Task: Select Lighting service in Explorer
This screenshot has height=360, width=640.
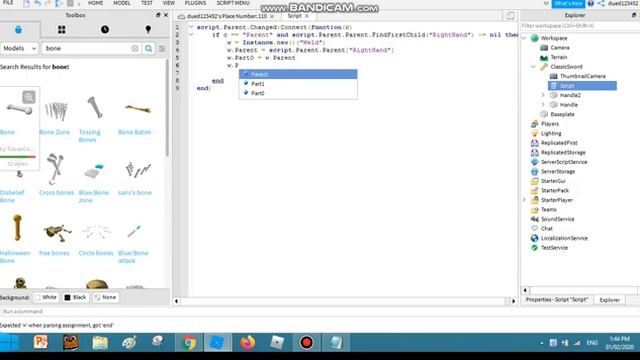Action: [x=551, y=133]
